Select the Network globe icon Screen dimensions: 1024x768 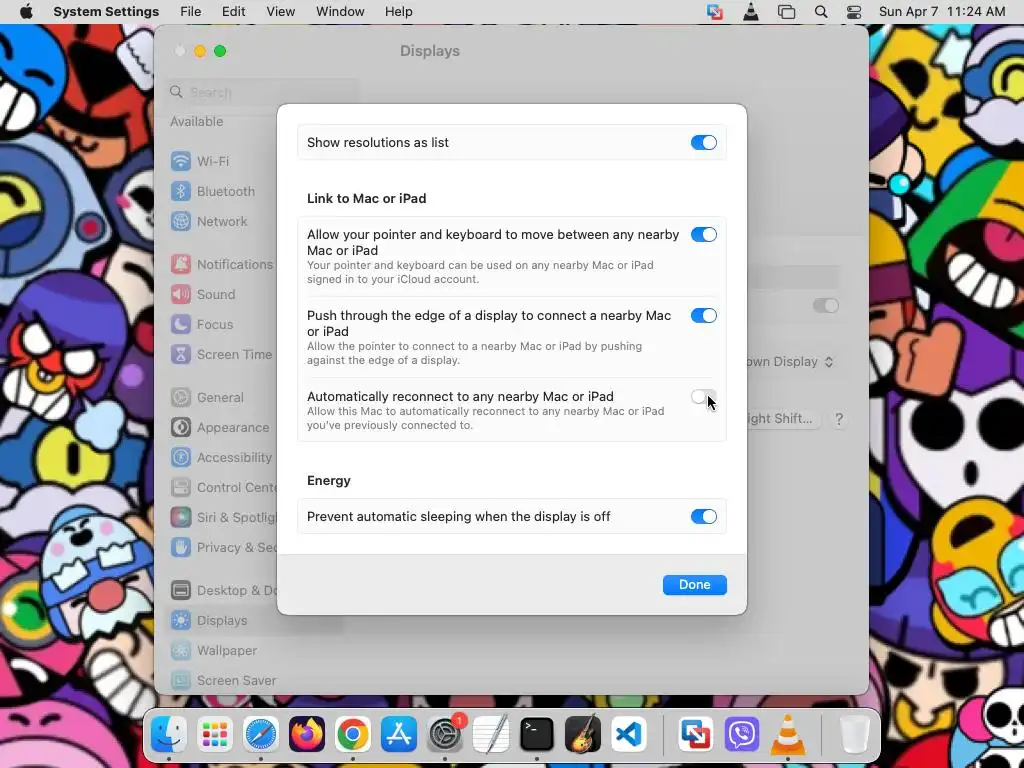[x=181, y=221]
